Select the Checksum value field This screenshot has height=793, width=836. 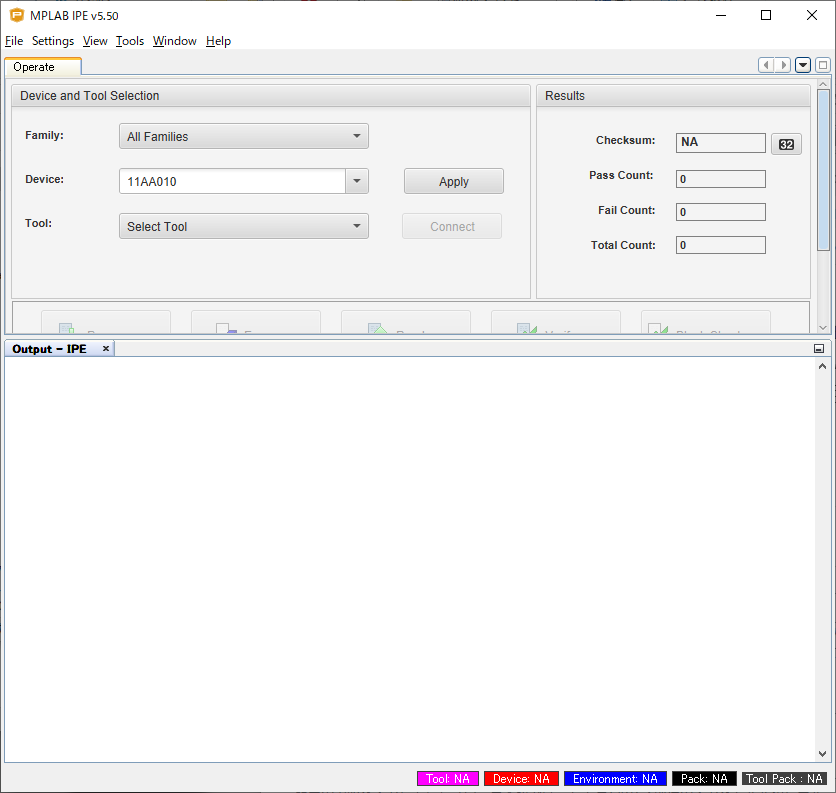pyautogui.click(x=721, y=142)
